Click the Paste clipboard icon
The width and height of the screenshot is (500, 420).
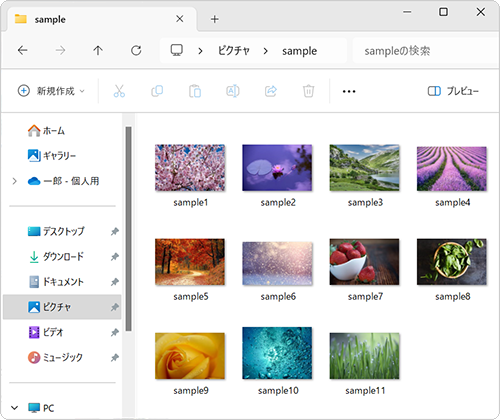pos(195,91)
